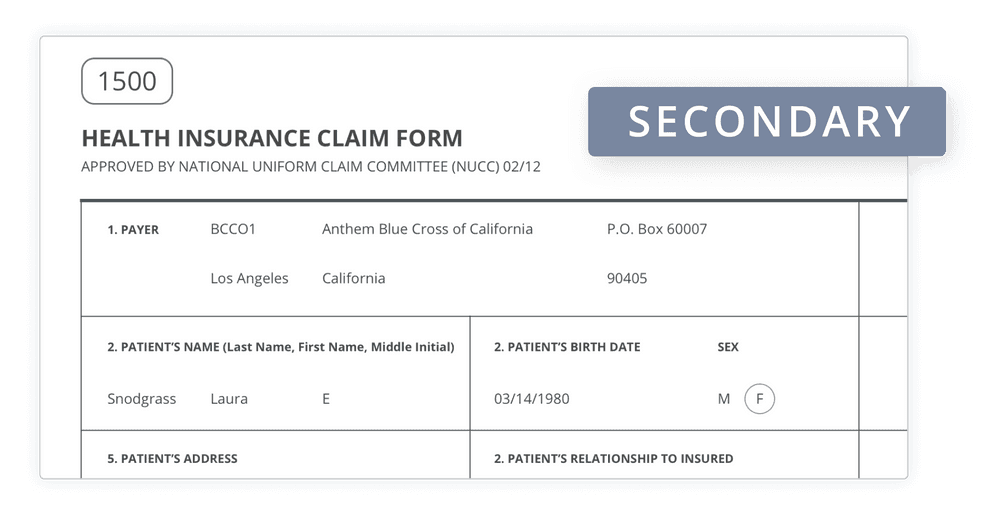The image size is (985, 527).
Task: Click the California state field
Action: [354, 278]
